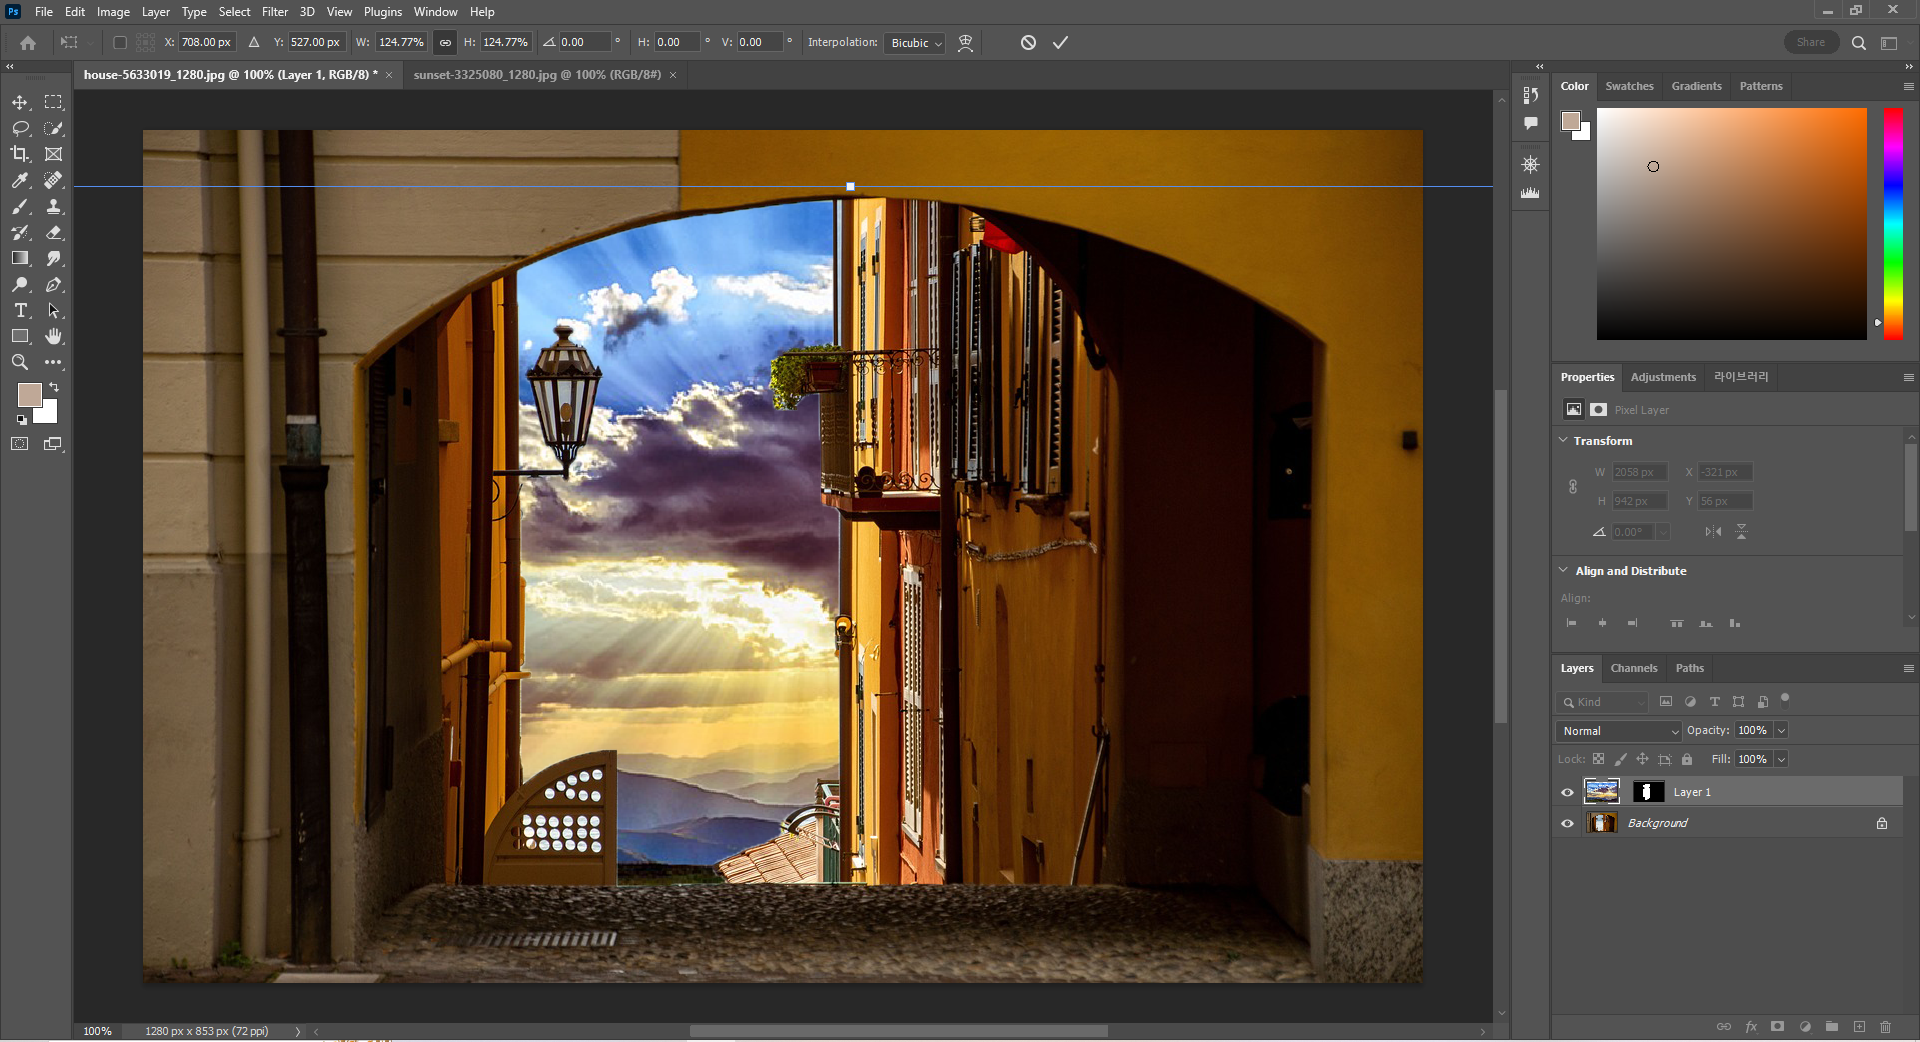Switch to sunset-3325080_1280.jpg document tab
This screenshot has height=1042, width=1920.
click(x=537, y=75)
